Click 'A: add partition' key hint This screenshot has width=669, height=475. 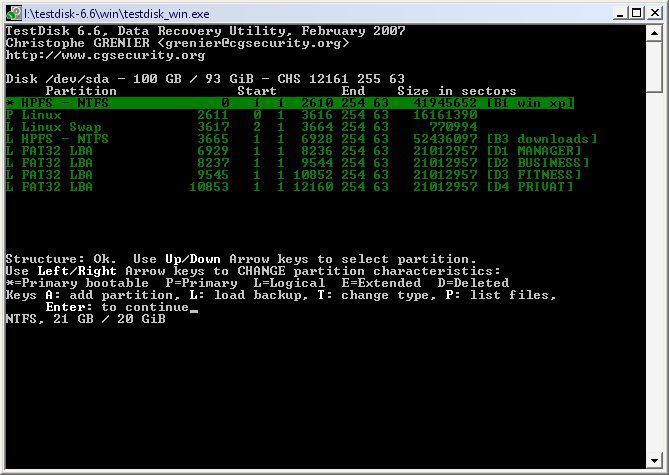109,295
